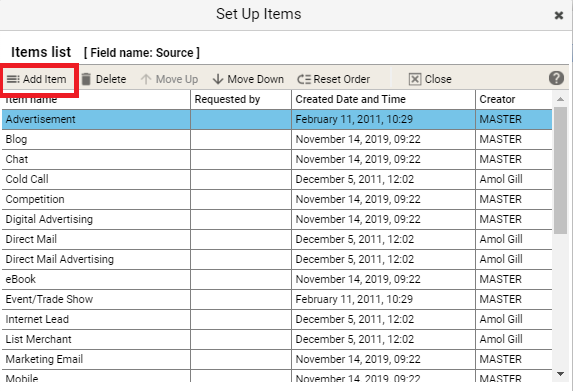Sort by the Requested by column header
Screen dimensions: 573x391
[241, 99]
